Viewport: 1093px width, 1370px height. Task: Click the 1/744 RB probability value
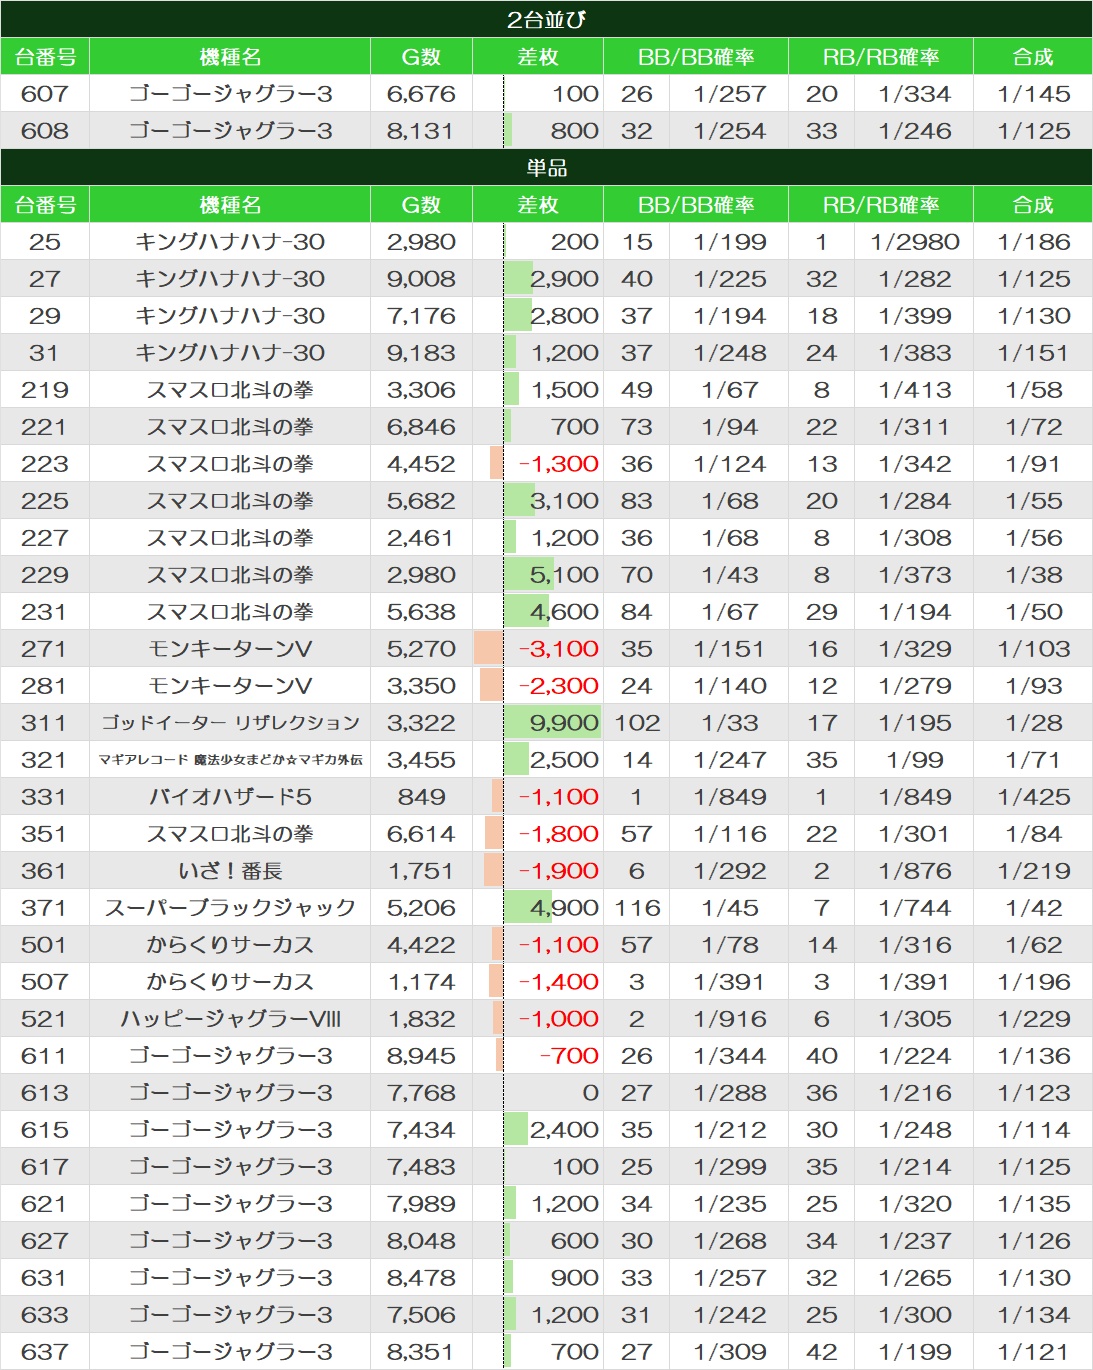[914, 908]
